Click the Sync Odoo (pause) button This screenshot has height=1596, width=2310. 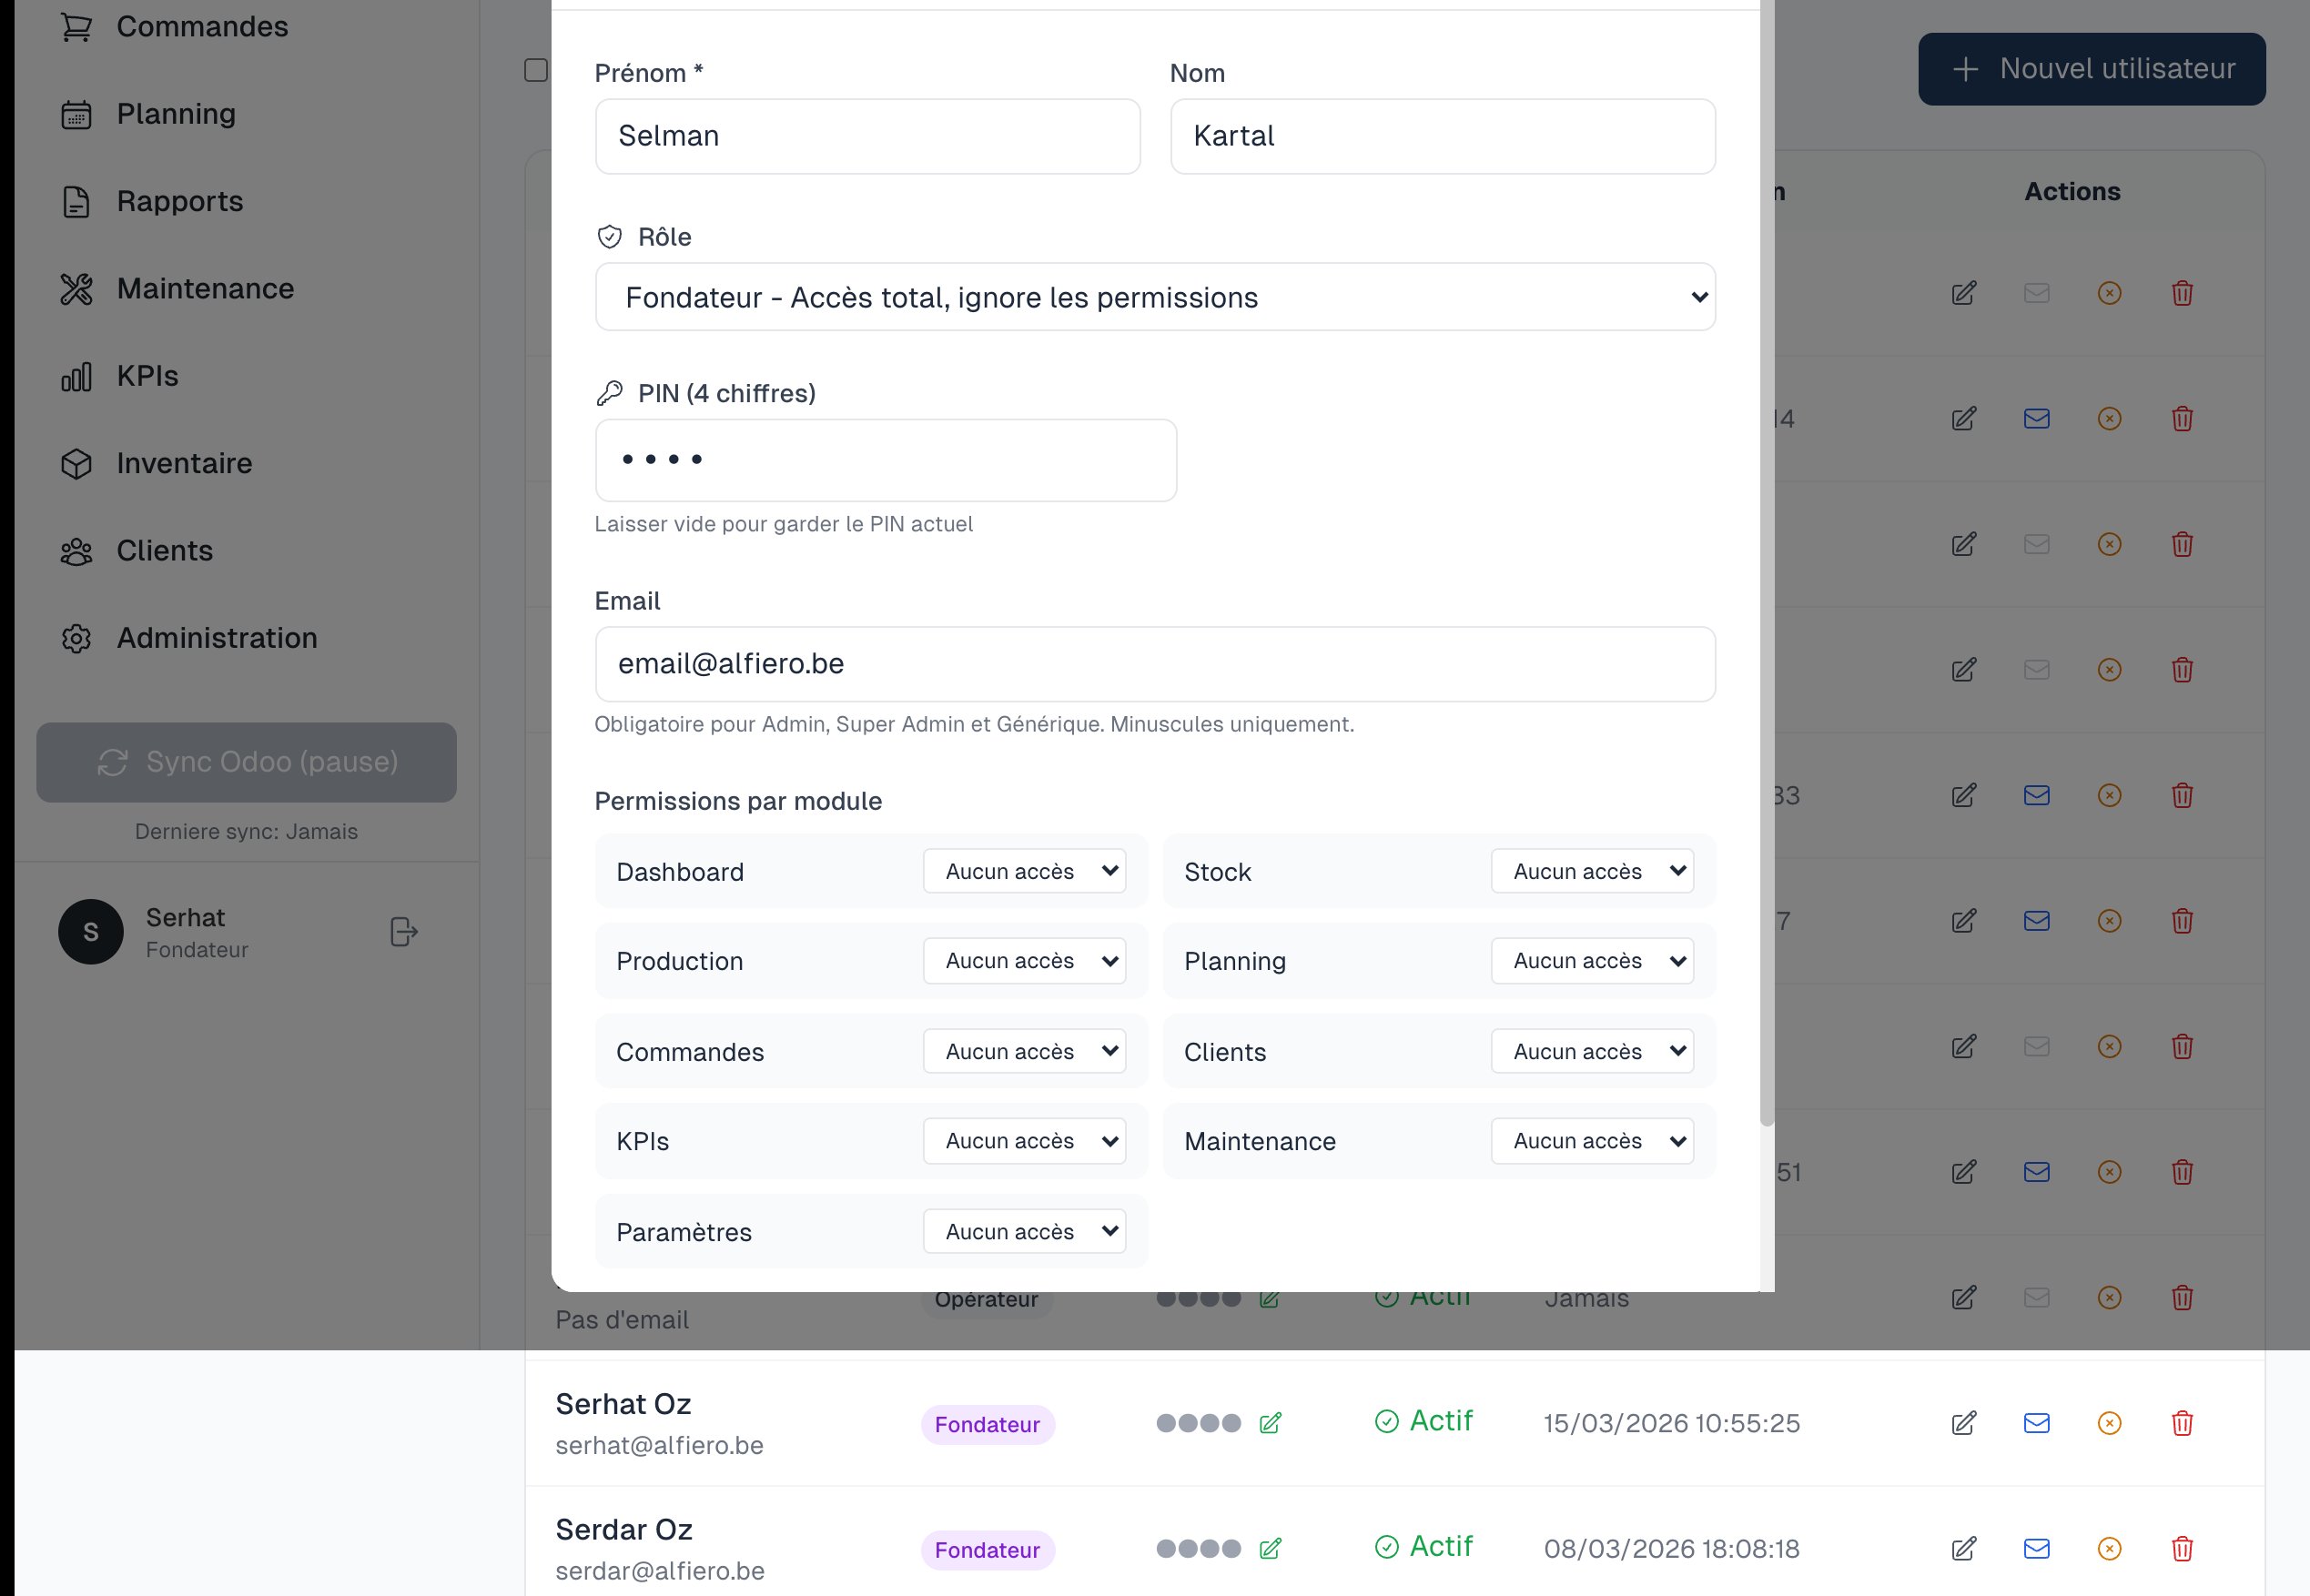tap(246, 762)
